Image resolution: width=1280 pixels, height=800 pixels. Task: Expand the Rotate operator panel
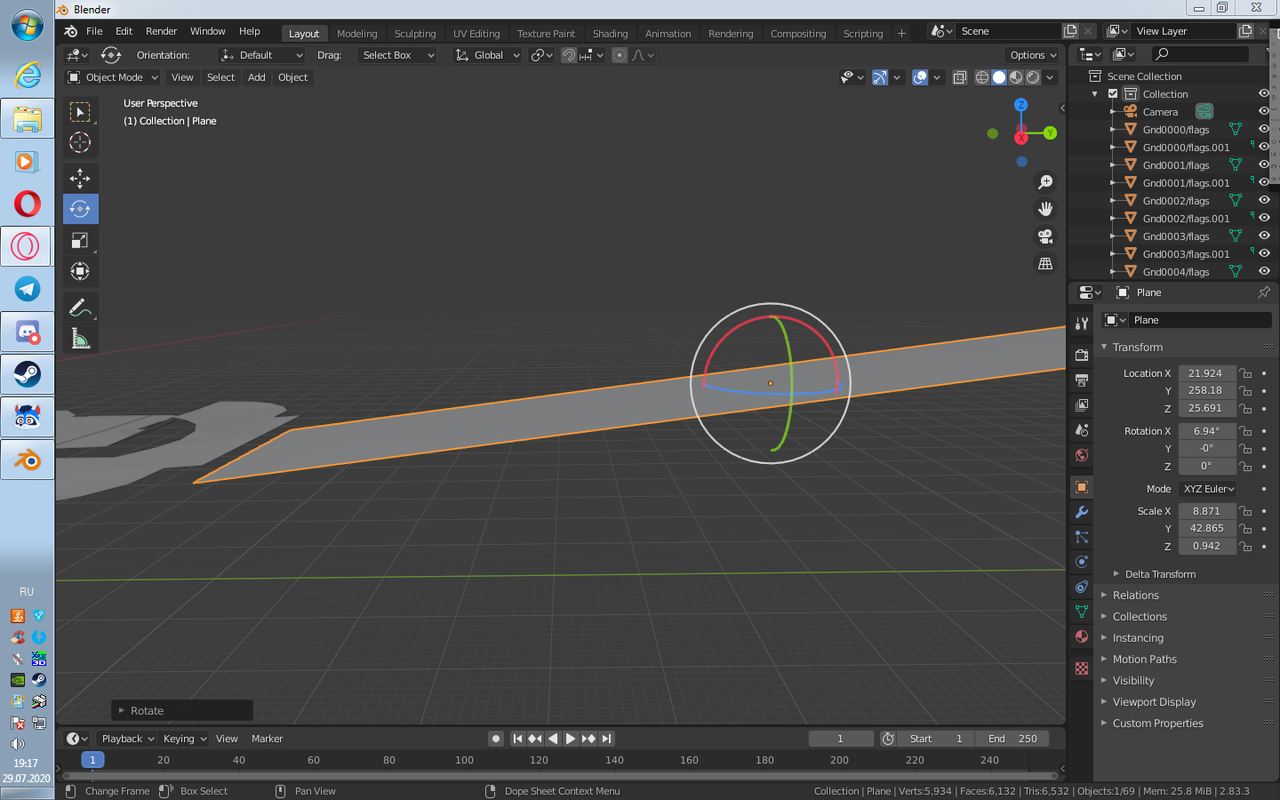[181, 711]
